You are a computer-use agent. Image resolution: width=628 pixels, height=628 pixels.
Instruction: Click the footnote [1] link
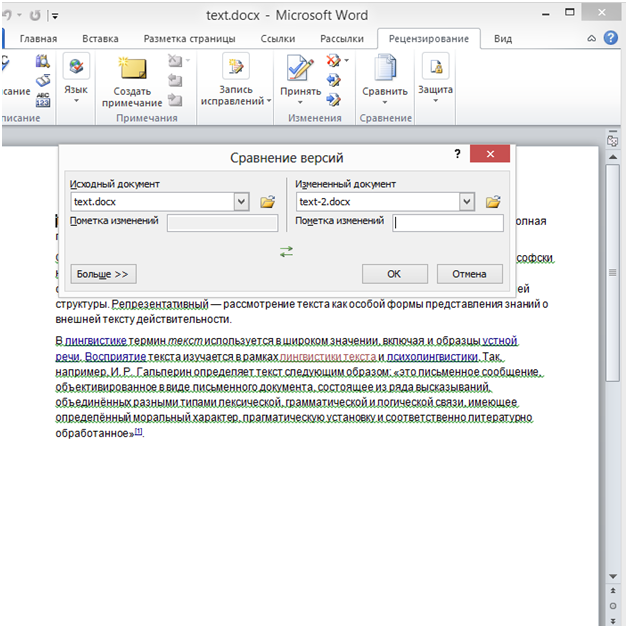(x=138, y=431)
